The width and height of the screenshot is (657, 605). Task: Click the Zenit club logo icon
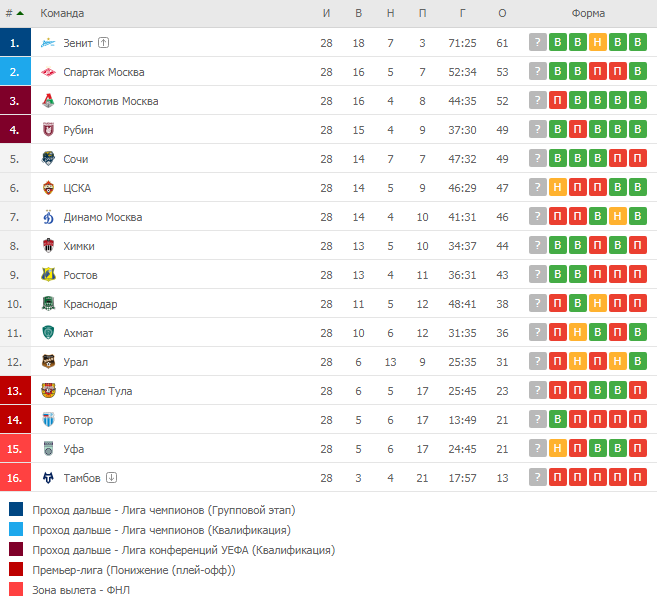(48, 43)
